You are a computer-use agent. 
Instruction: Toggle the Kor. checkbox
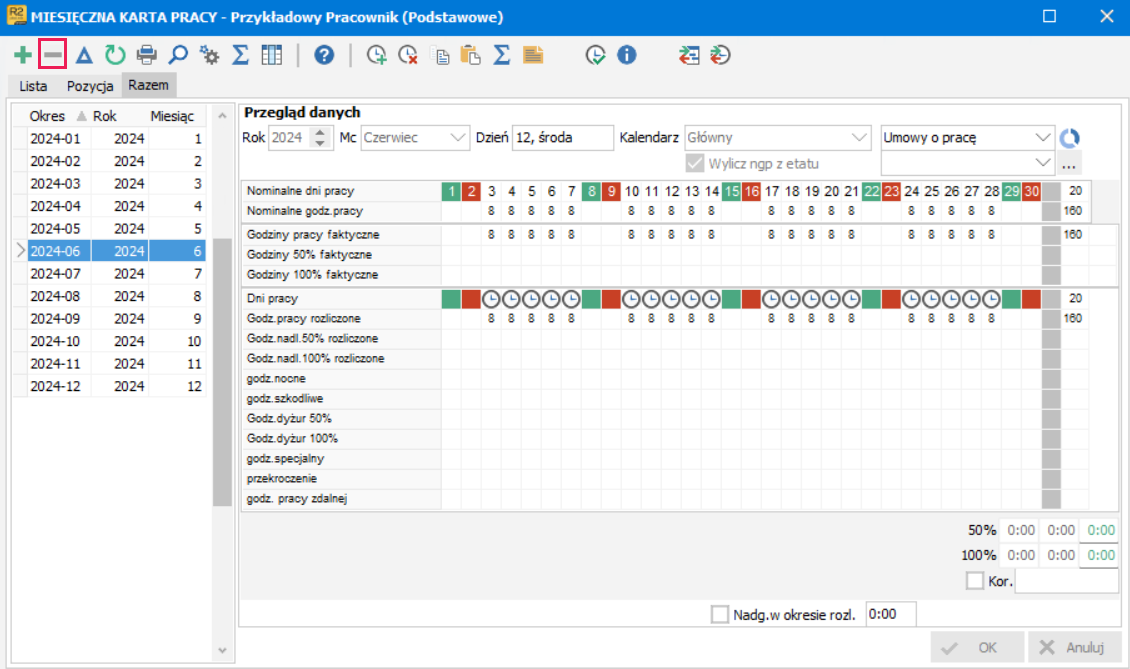click(974, 581)
